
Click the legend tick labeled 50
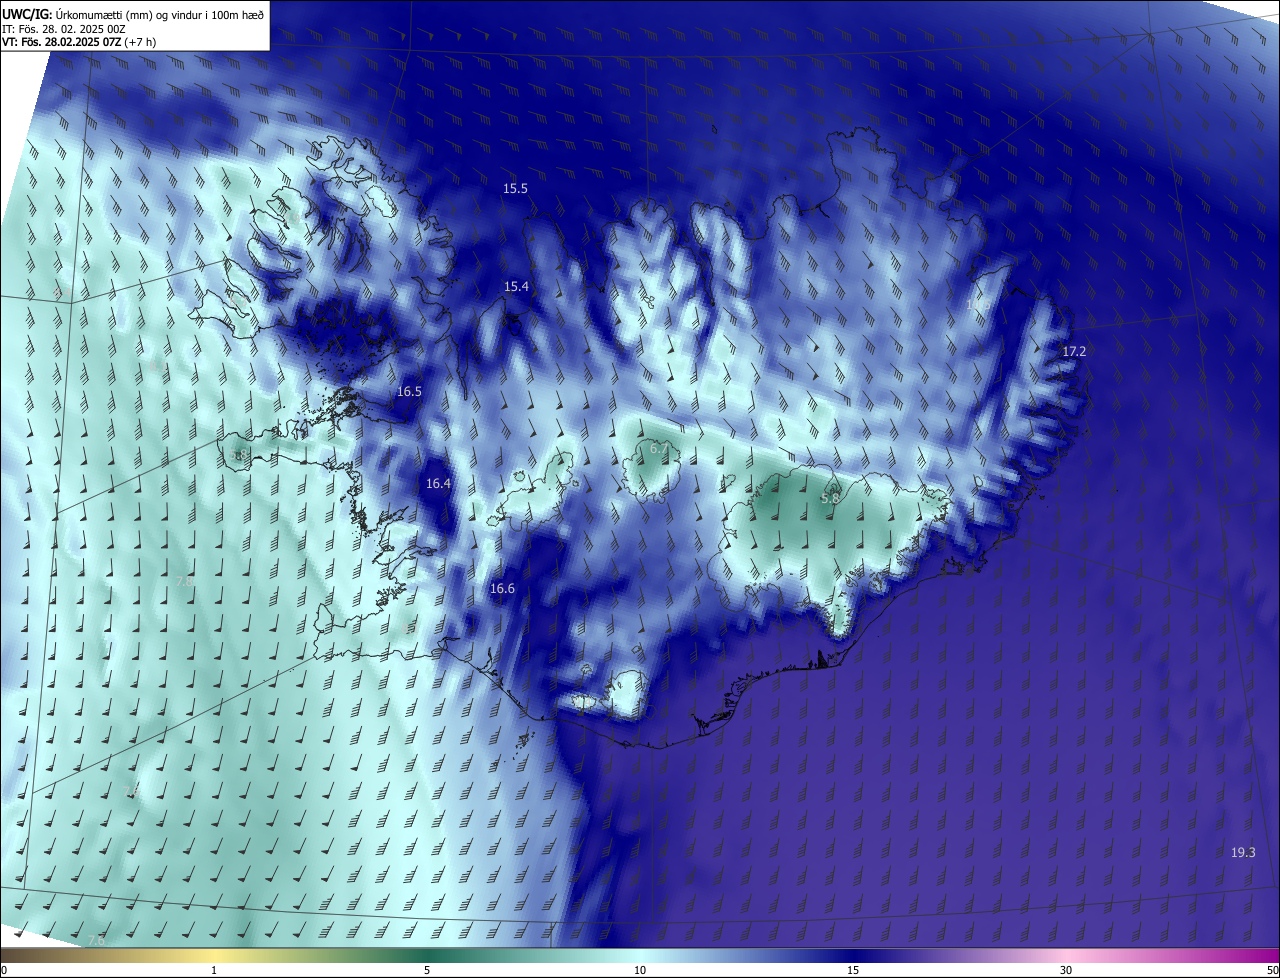pyautogui.click(x=1272, y=970)
